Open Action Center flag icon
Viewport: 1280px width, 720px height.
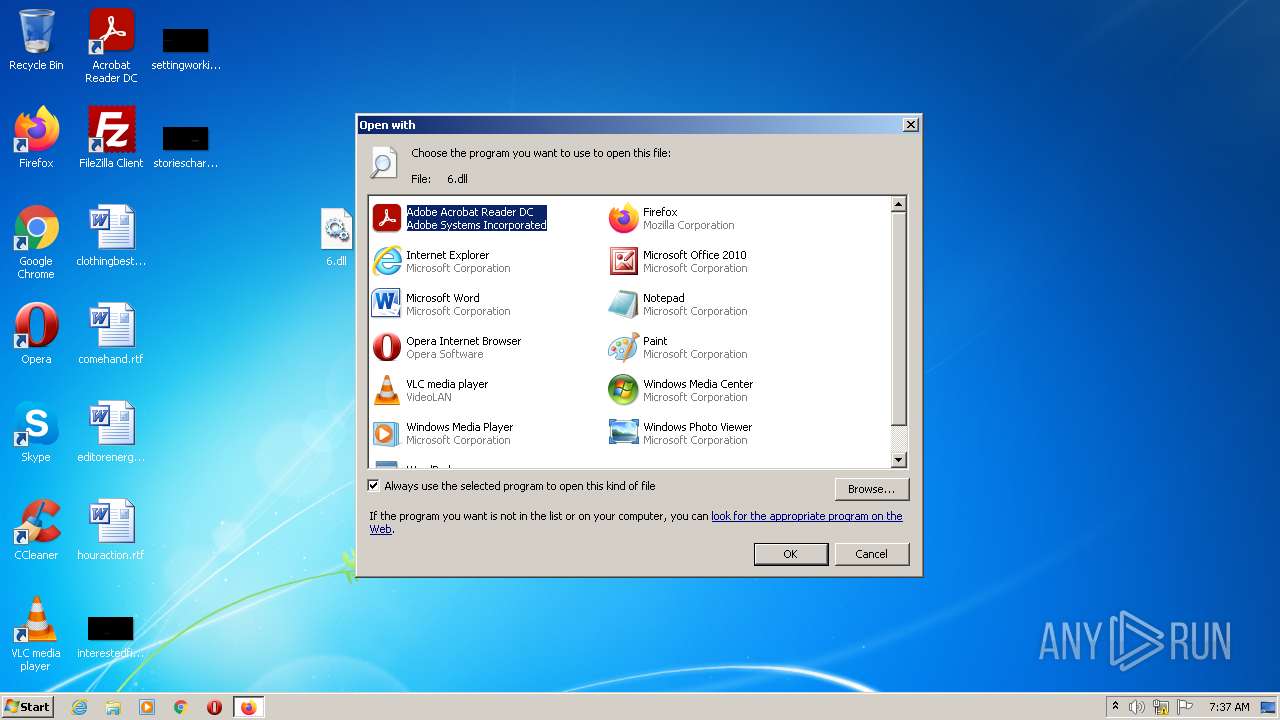pos(1185,707)
